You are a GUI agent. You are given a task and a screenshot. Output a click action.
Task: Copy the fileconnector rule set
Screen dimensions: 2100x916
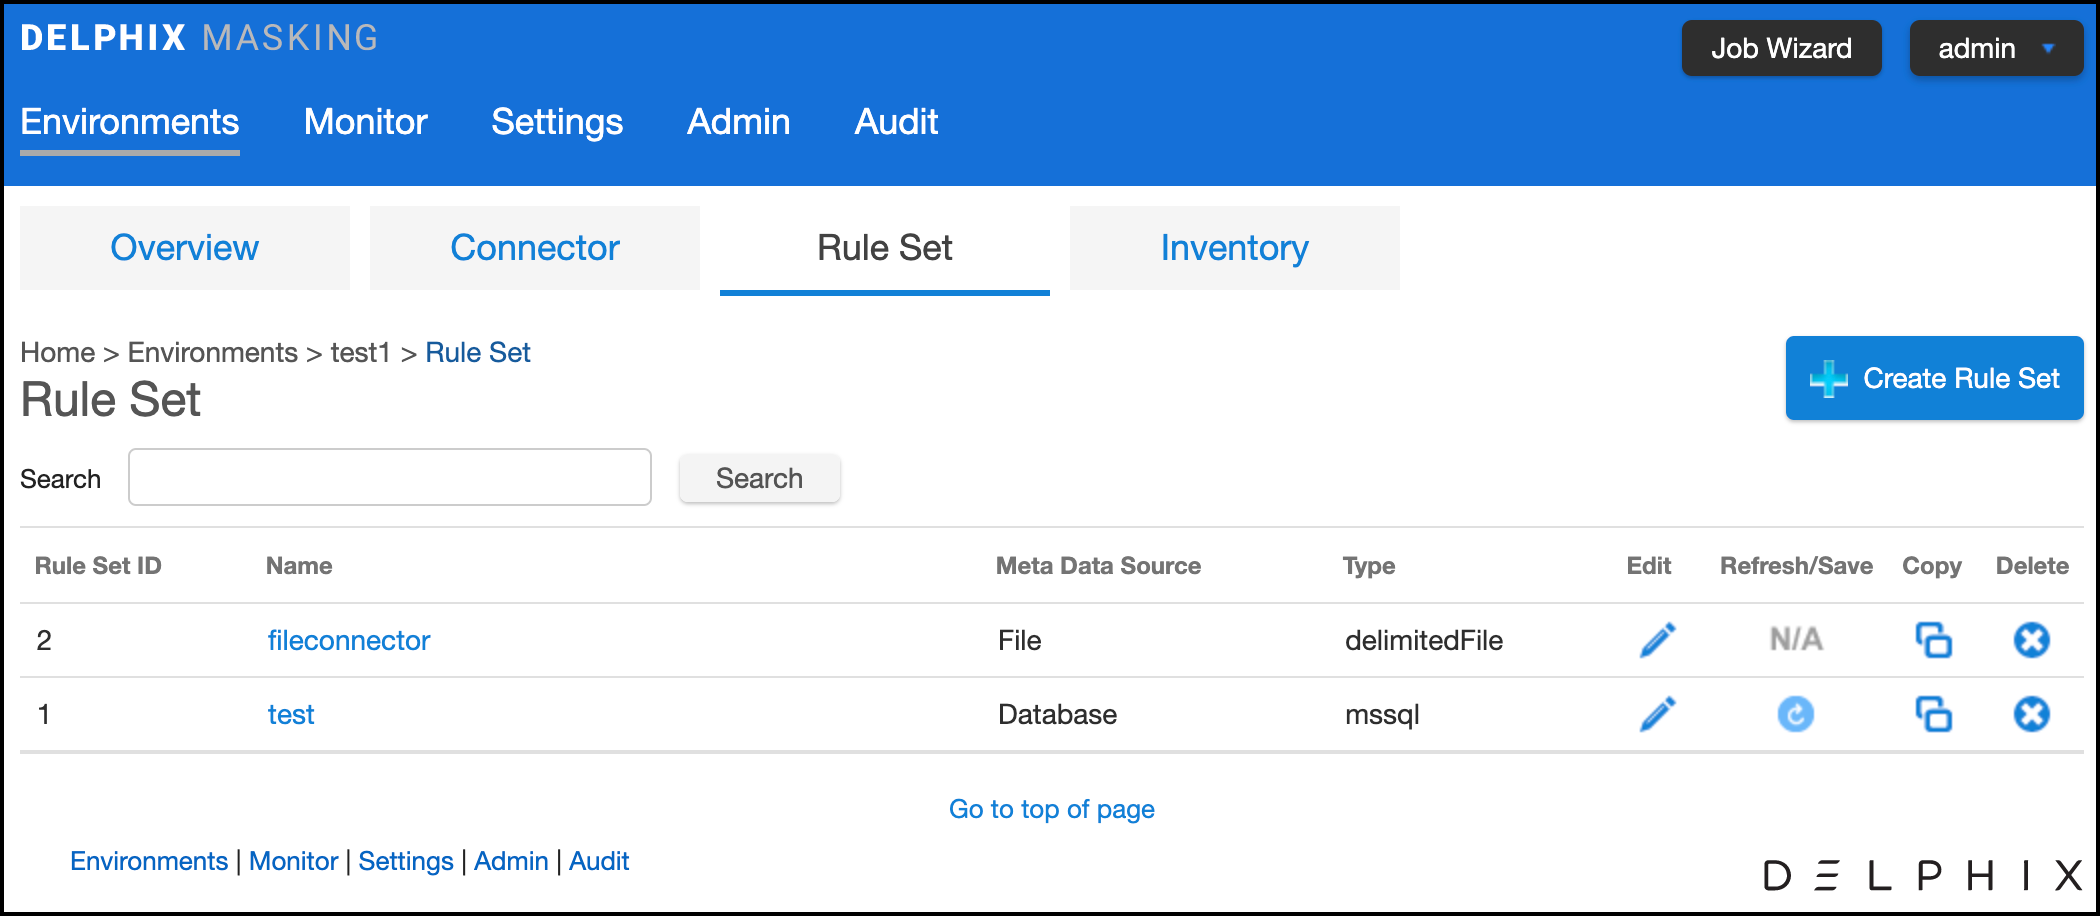tap(1933, 640)
